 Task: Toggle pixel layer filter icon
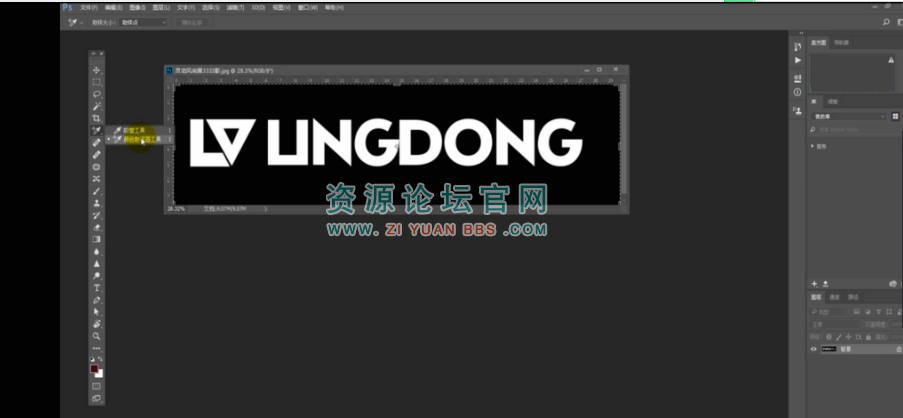tap(857, 311)
